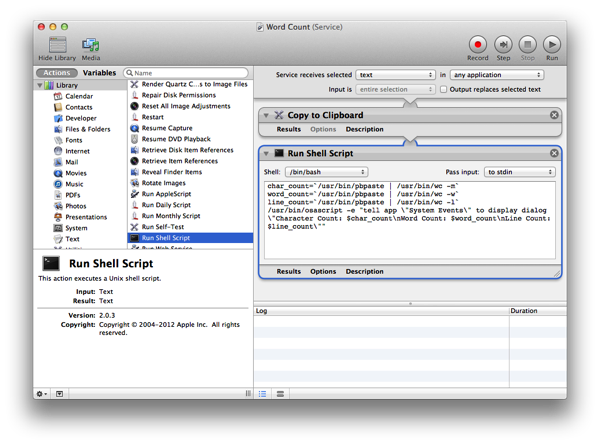Click the Step workflow button
The image size is (600, 445).
point(503,44)
